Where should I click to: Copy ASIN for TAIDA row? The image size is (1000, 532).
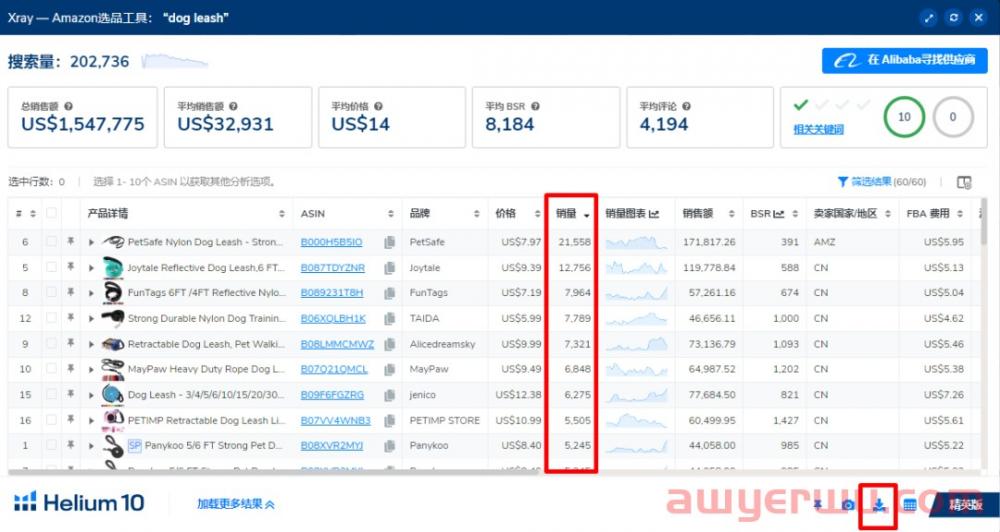point(389,318)
